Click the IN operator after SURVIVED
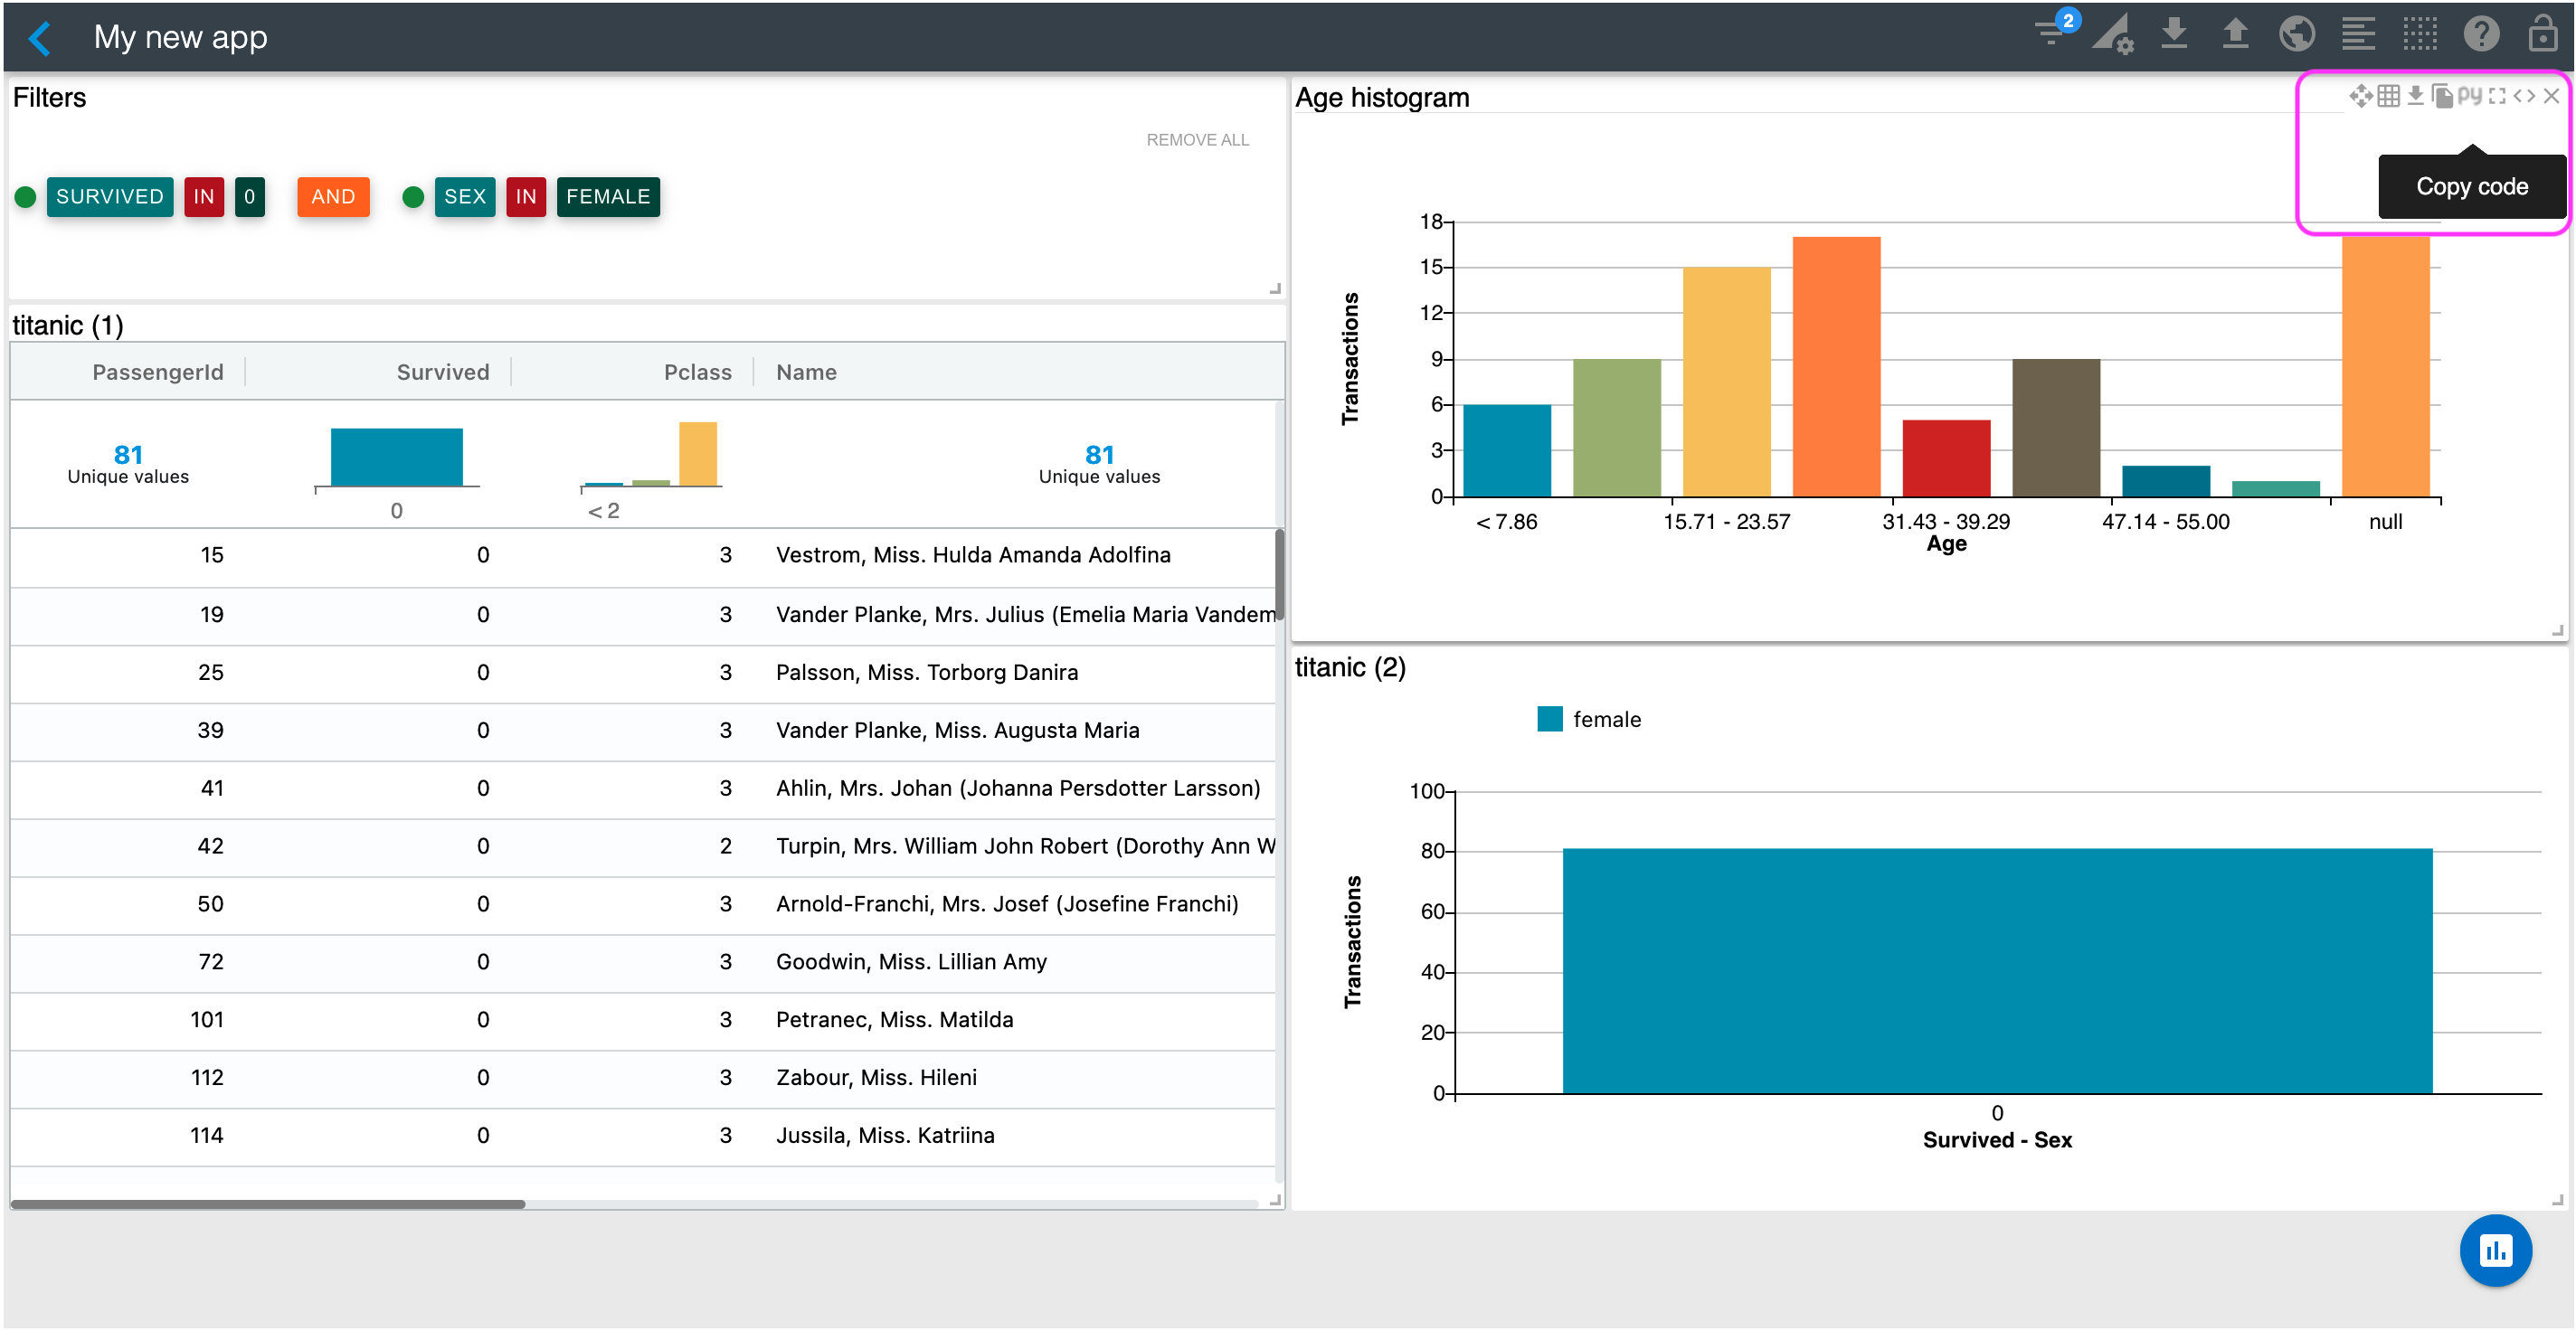The image size is (2576, 1331). point(204,197)
